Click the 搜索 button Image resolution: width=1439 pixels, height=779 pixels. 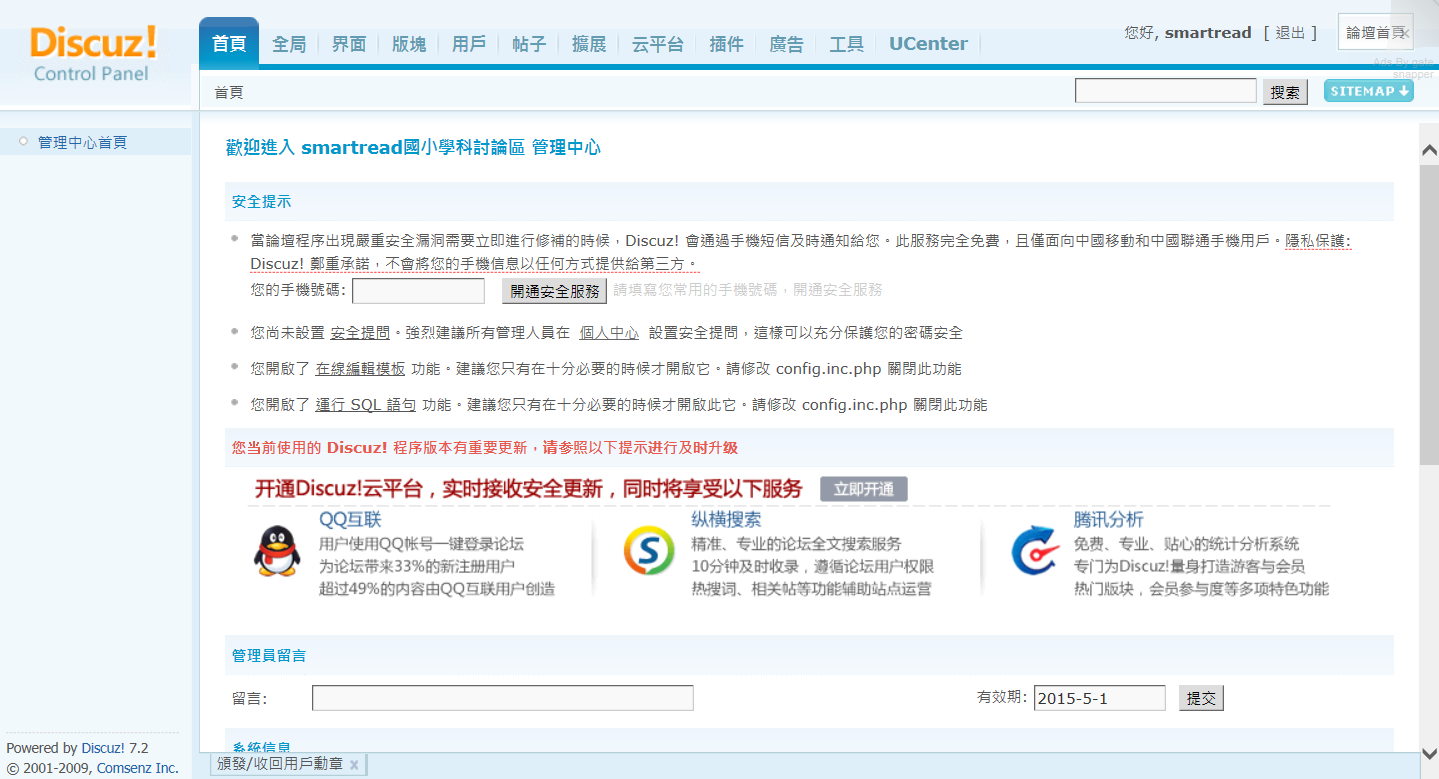click(x=1285, y=92)
